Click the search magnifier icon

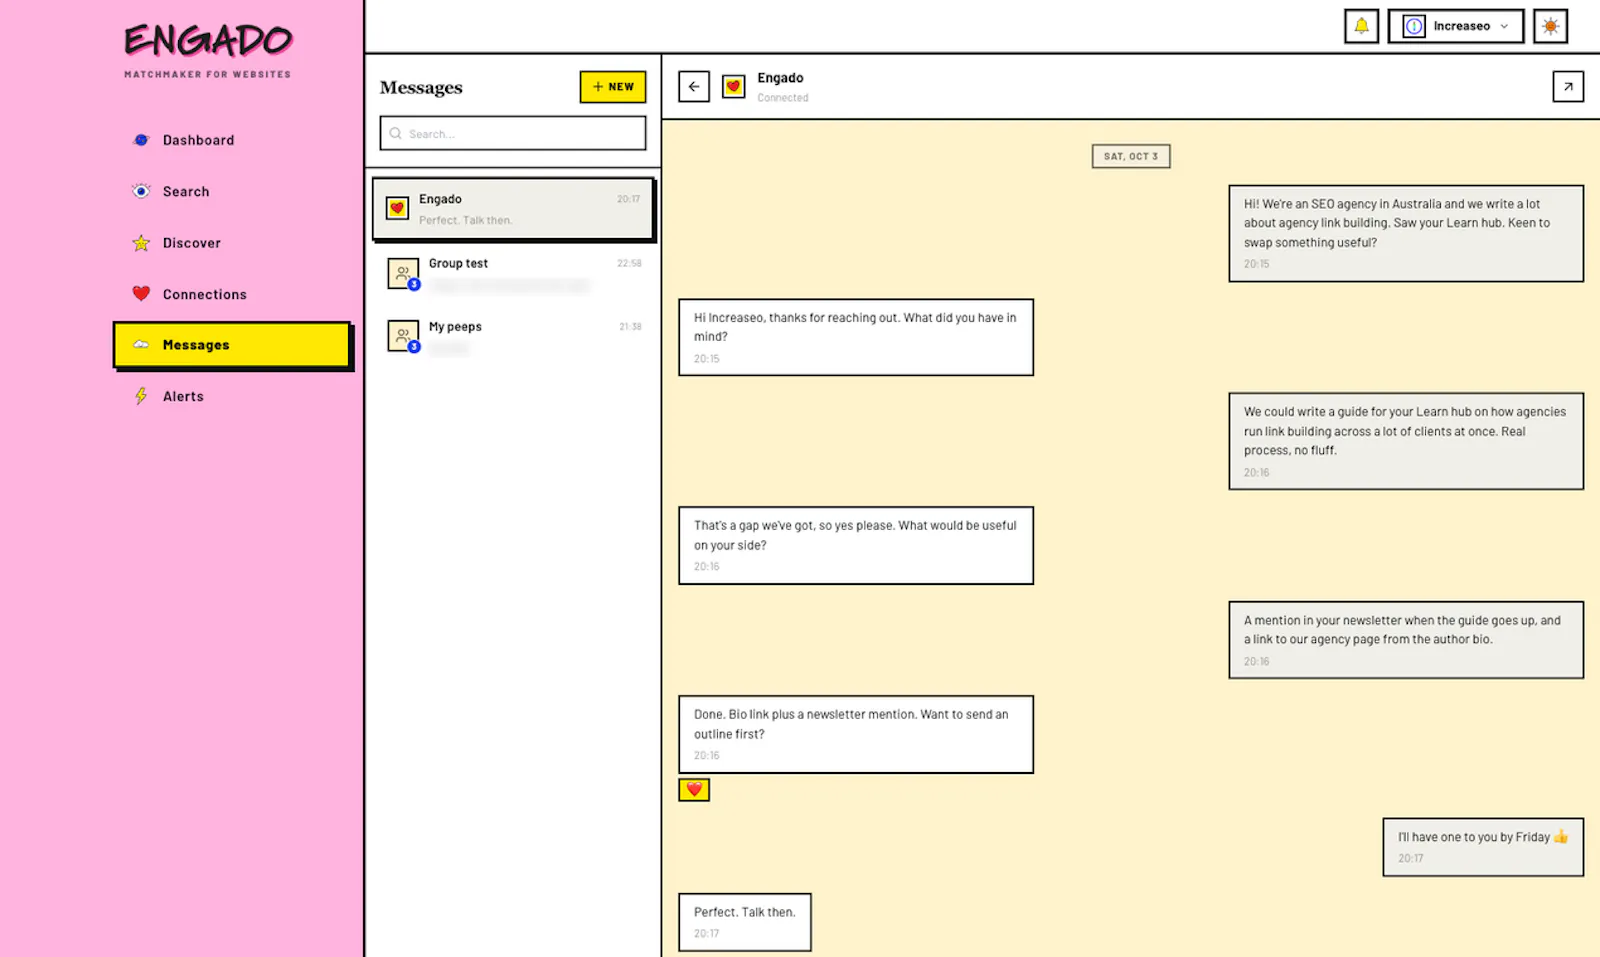(x=396, y=134)
